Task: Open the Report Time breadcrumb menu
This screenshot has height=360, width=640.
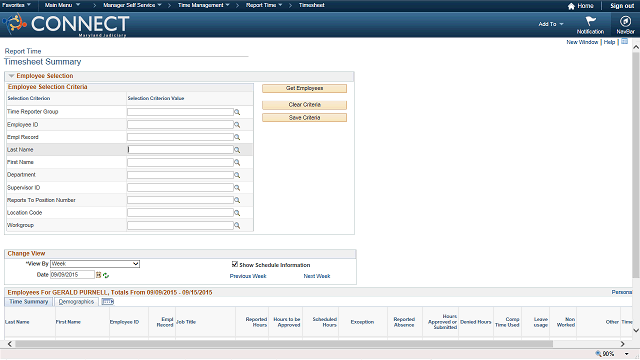Action: (x=264, y=5)
